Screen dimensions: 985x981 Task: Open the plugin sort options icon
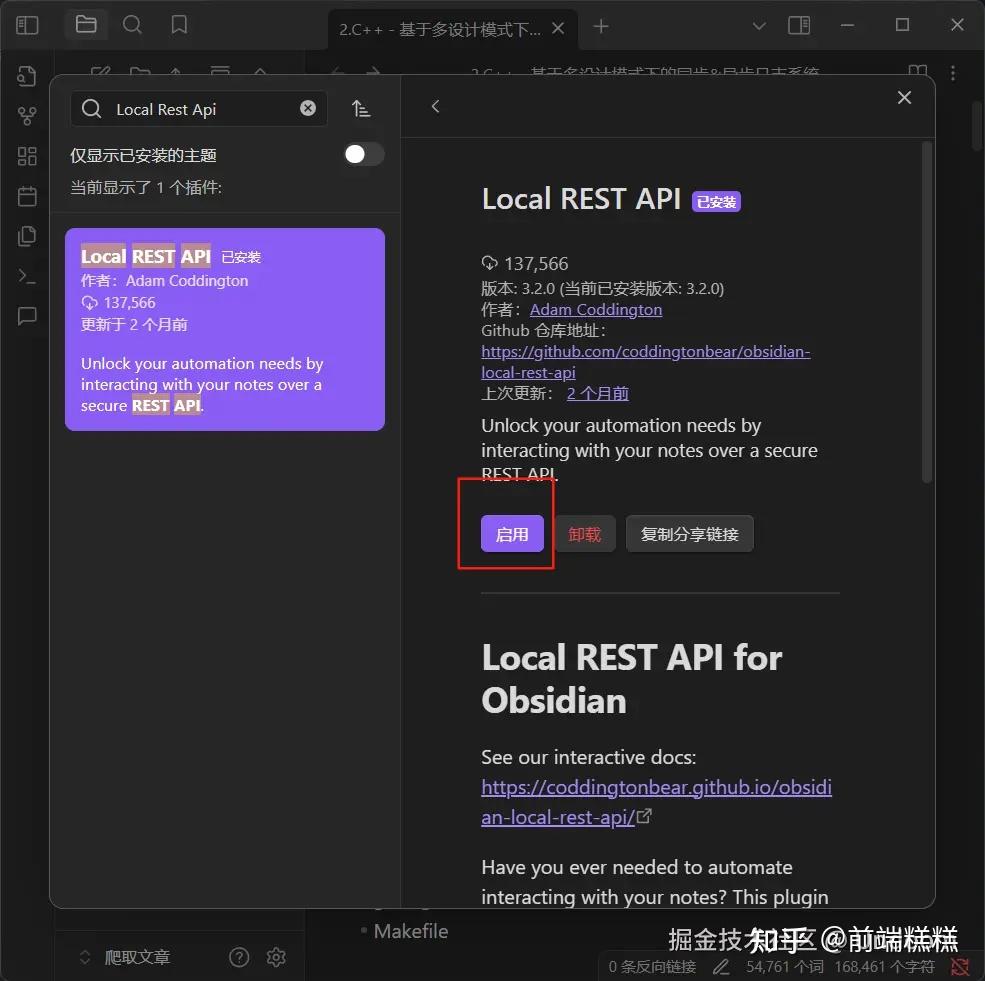(x=361, y=108)
